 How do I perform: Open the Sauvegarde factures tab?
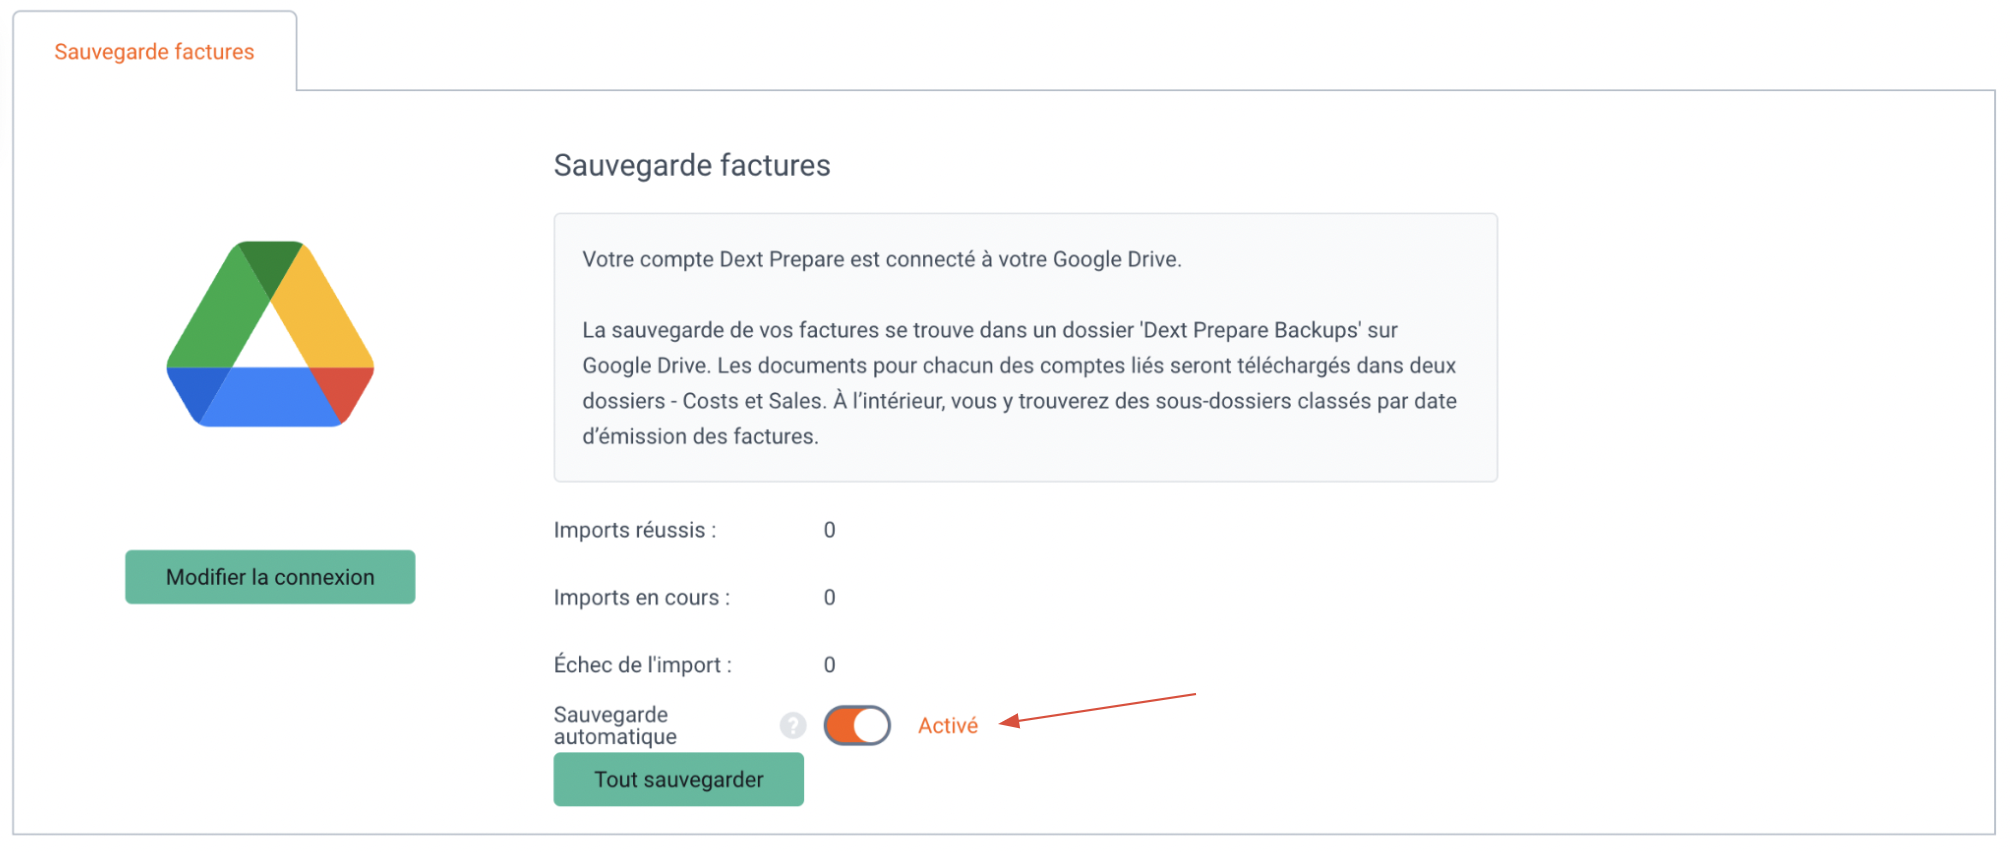click(155, 52)
